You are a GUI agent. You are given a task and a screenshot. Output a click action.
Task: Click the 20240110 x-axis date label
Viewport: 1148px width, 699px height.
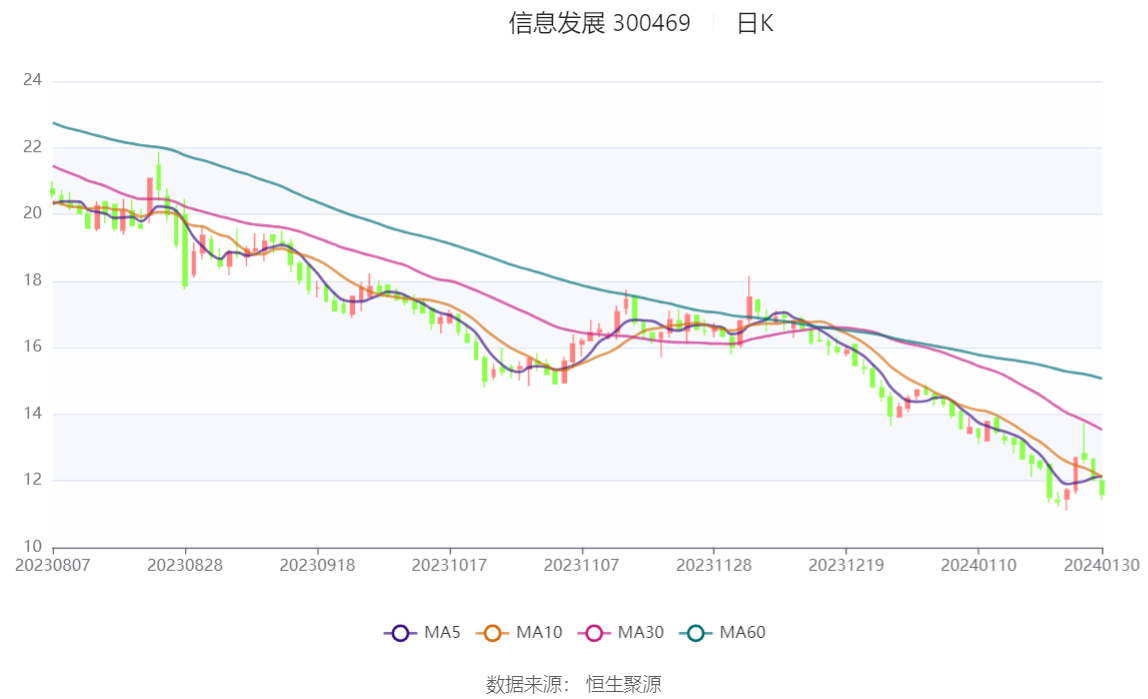pyautogui.click(x=978, y=566)
